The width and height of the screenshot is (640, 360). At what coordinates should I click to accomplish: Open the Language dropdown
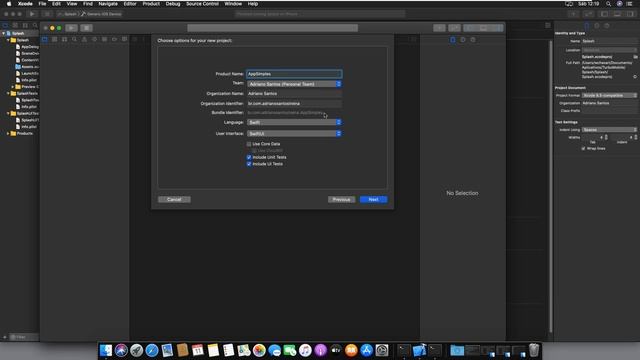click(294, 122)
